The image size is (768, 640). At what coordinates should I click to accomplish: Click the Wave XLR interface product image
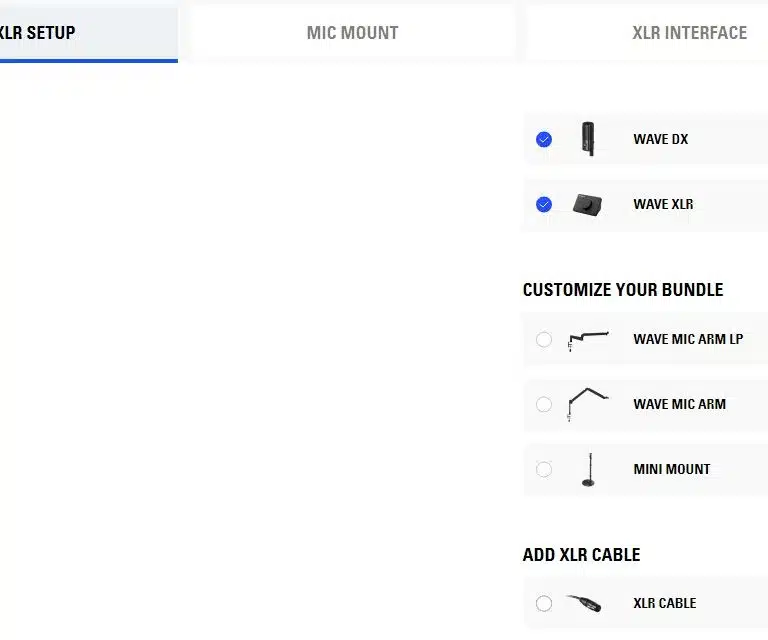588,204
